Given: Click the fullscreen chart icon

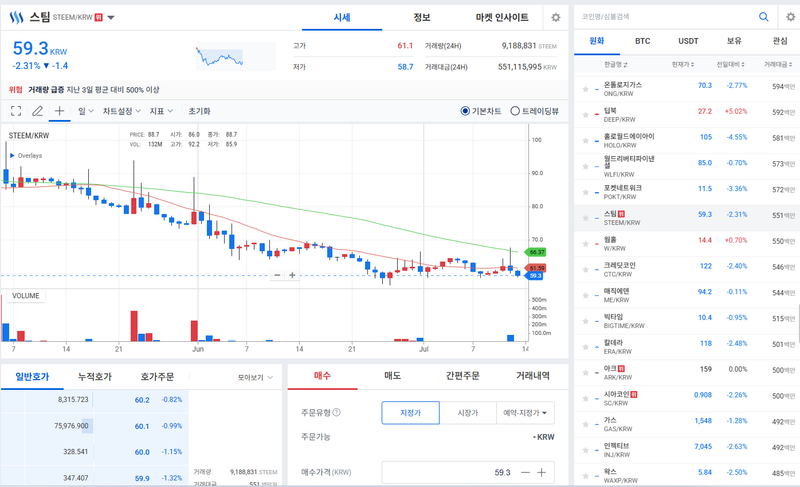Looking at the screenshot, I should 16,111.
